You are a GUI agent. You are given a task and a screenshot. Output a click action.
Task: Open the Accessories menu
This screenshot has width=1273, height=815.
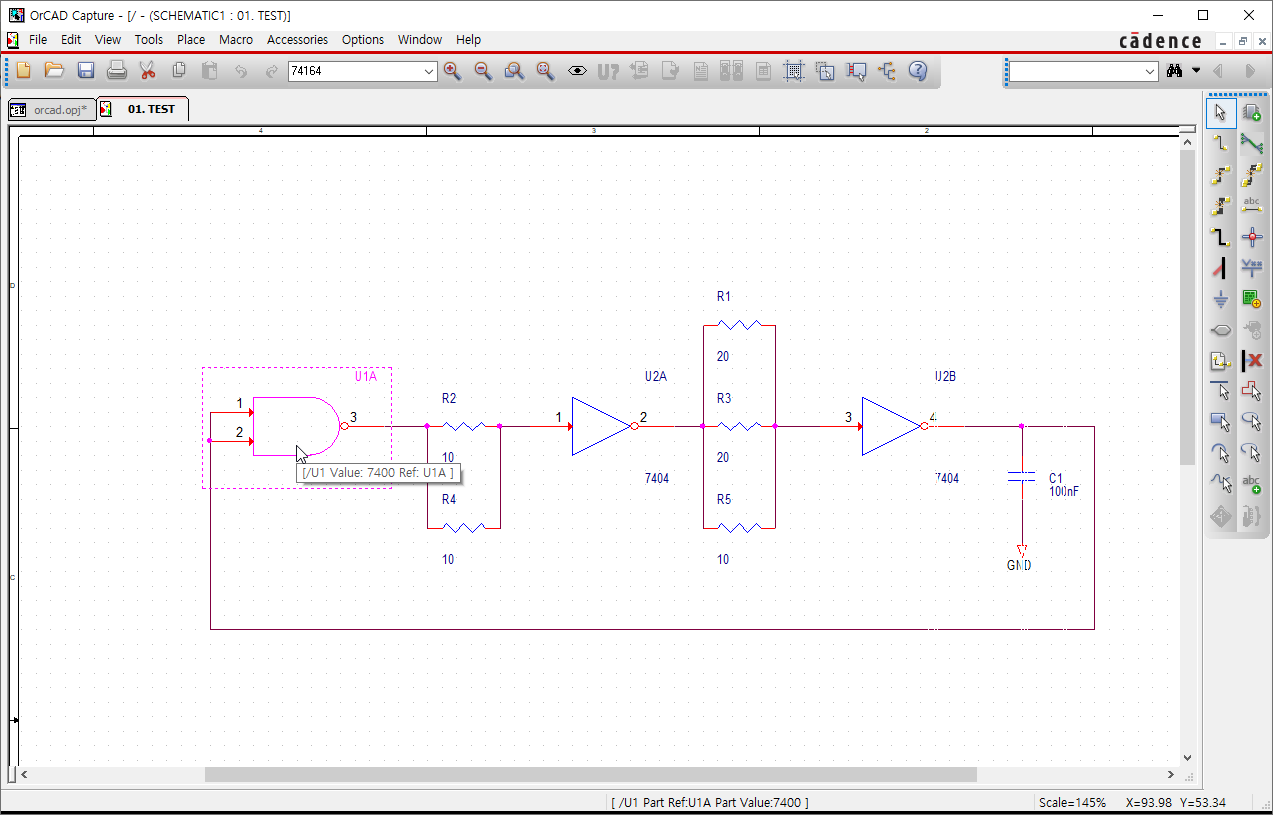tap(297, 40)
